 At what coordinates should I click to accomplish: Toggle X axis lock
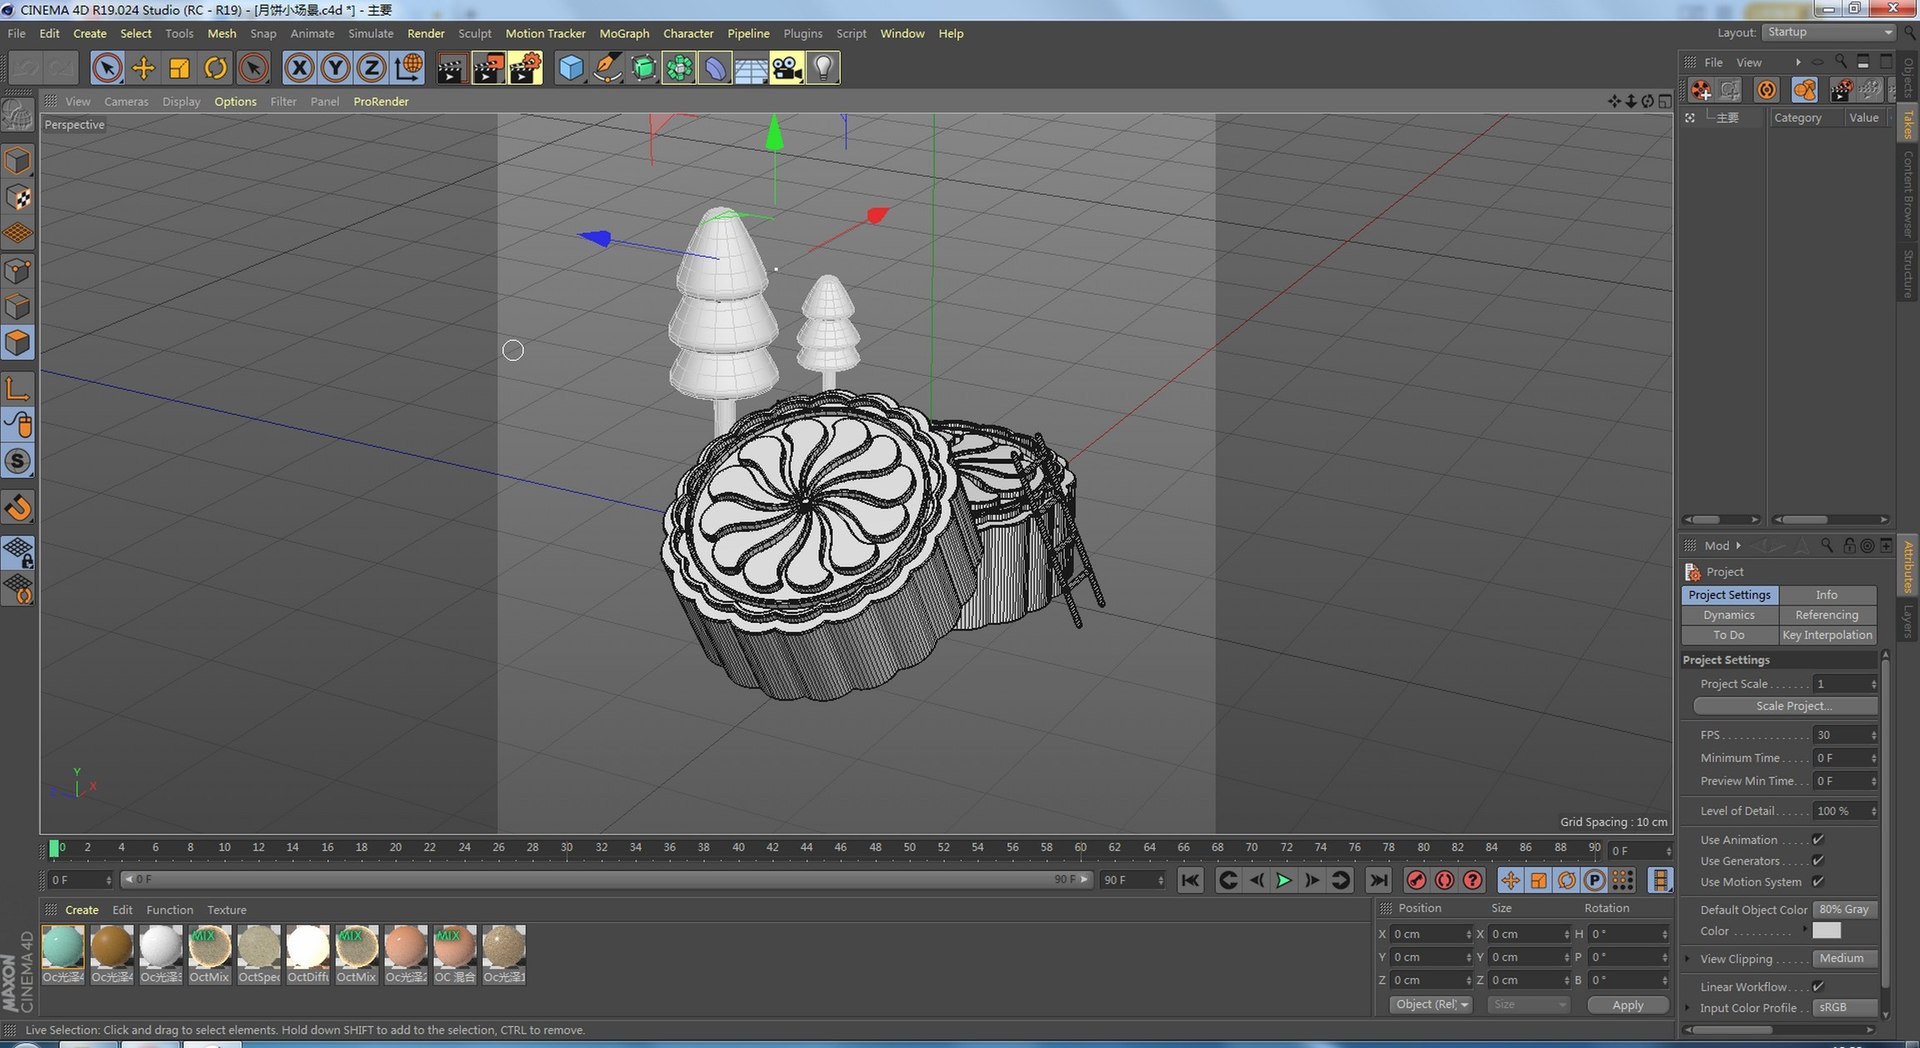299,68
